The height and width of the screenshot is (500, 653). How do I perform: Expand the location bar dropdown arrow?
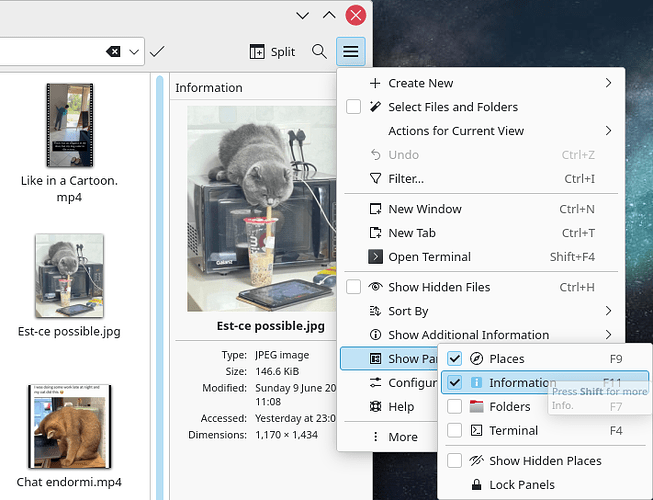[134, 51]
